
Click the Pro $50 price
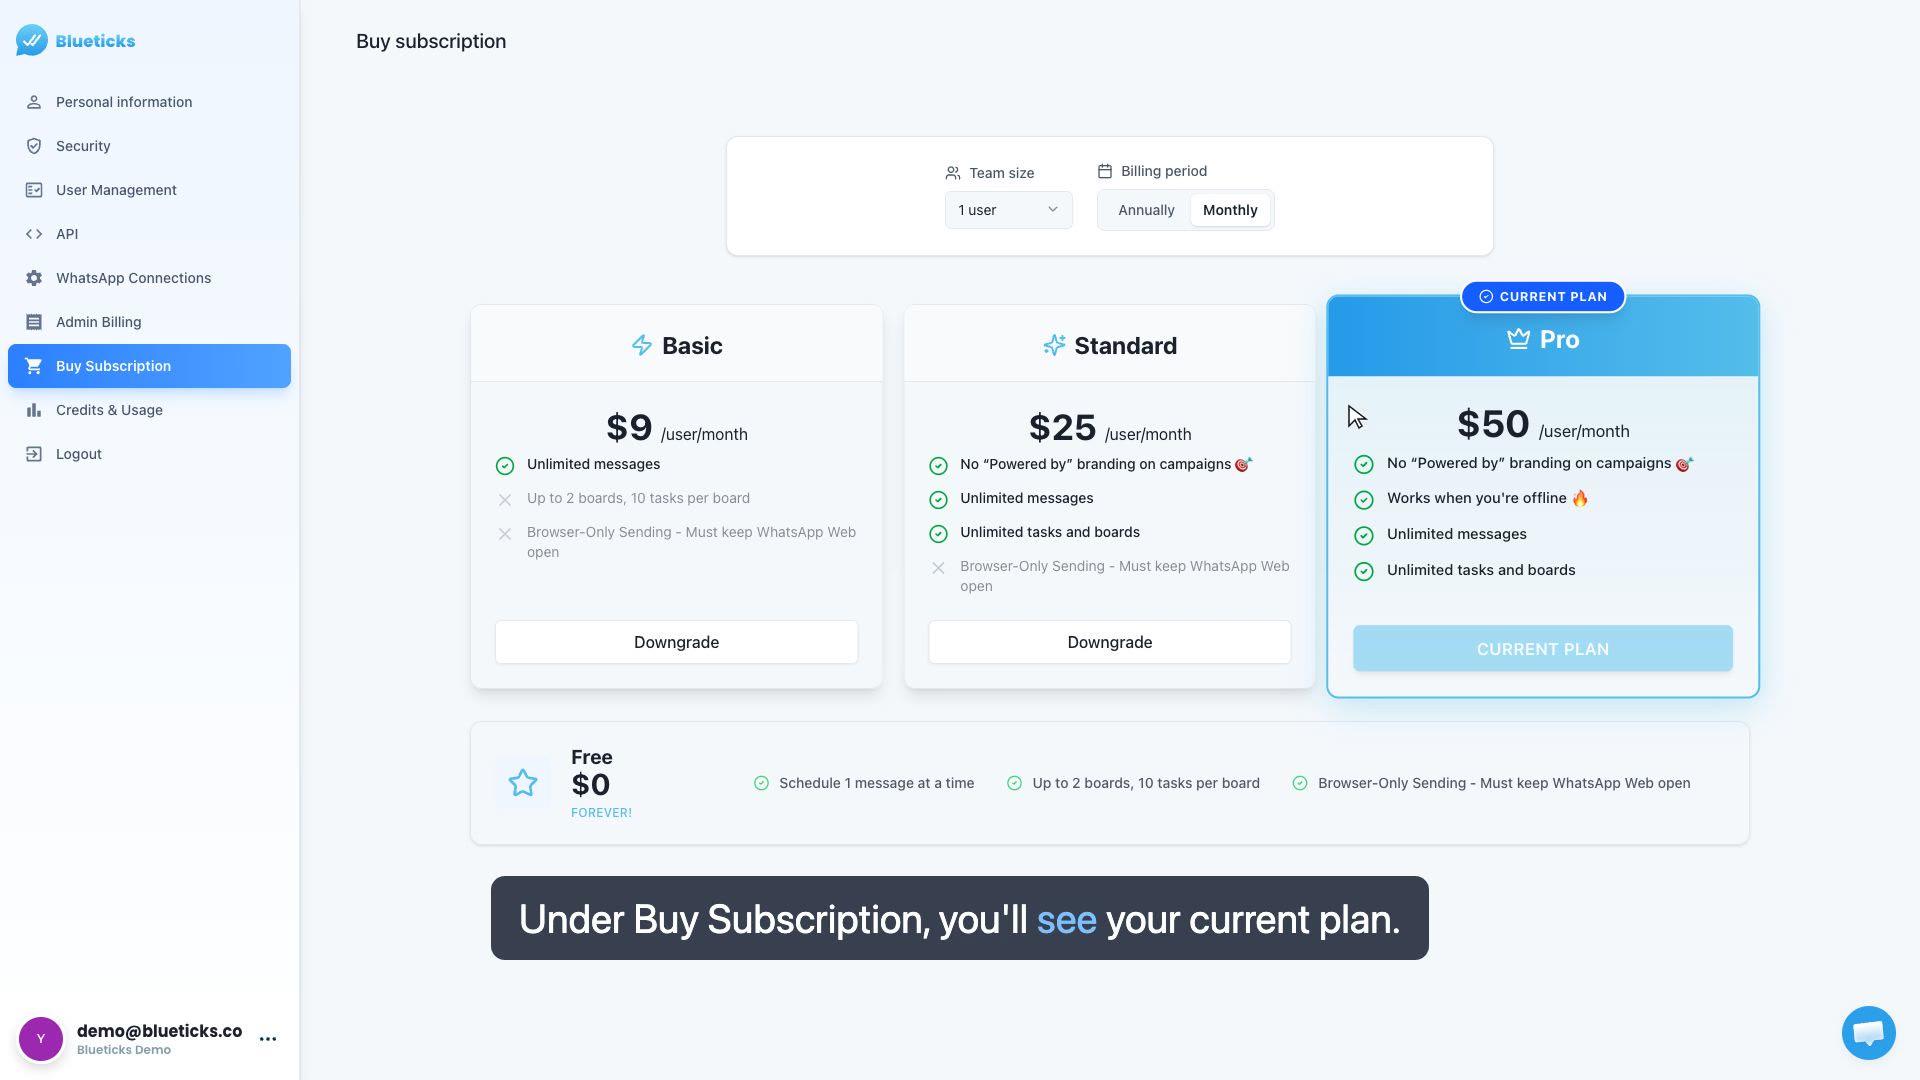(x=1493, y=424)
